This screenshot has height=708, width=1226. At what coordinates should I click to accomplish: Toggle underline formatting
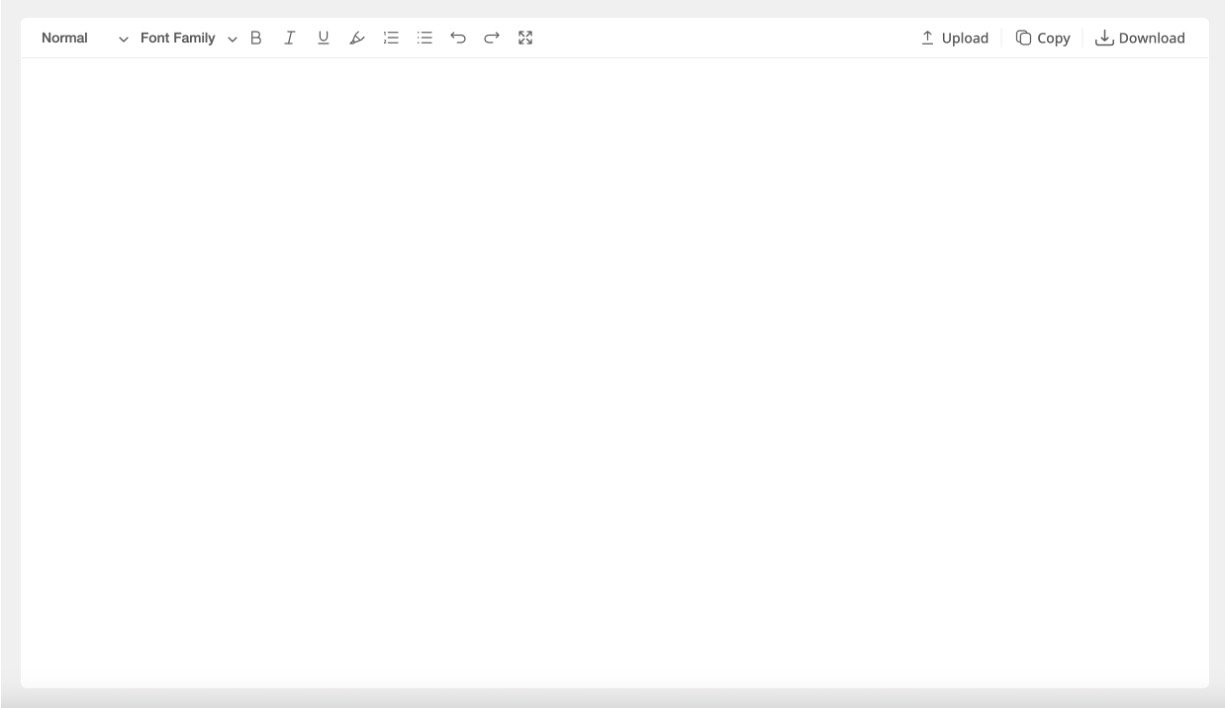click(x=323, y=38)
